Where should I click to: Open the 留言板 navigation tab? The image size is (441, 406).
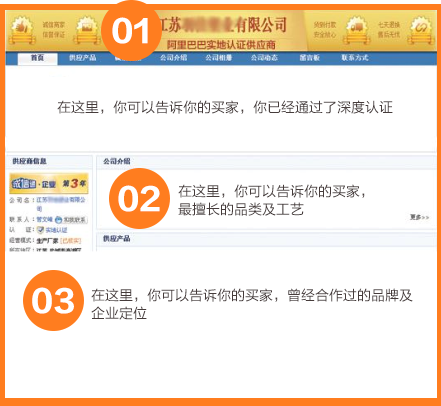tap(309, 58)
